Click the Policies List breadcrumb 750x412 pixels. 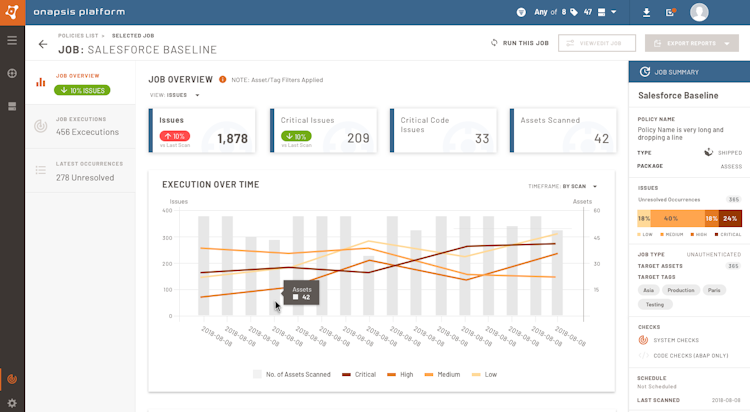[x=78, y=35]
